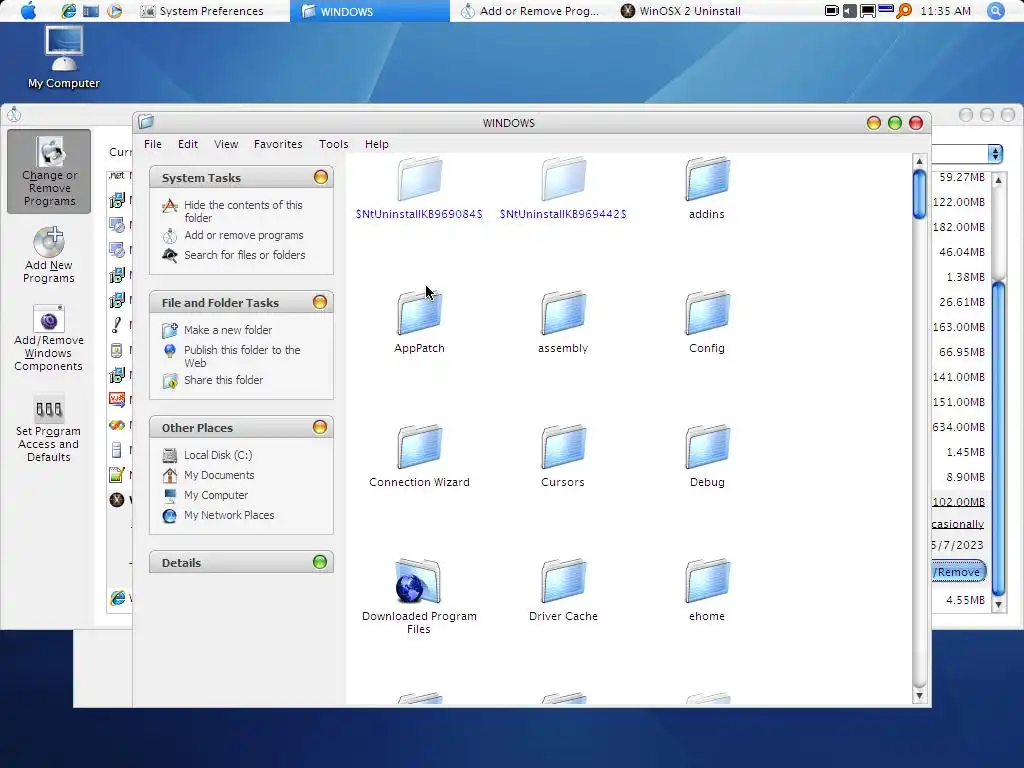
Task: Click the 59.27MB size entry
Action: tap(962, 177)
